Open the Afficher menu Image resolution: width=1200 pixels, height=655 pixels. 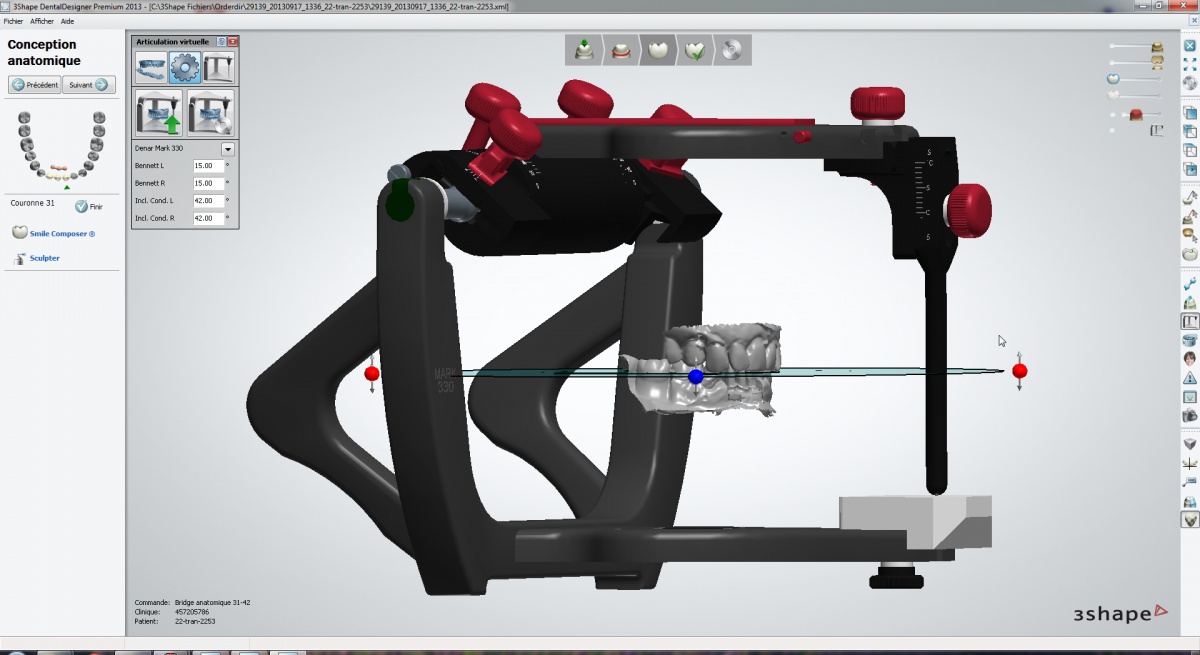42,21
